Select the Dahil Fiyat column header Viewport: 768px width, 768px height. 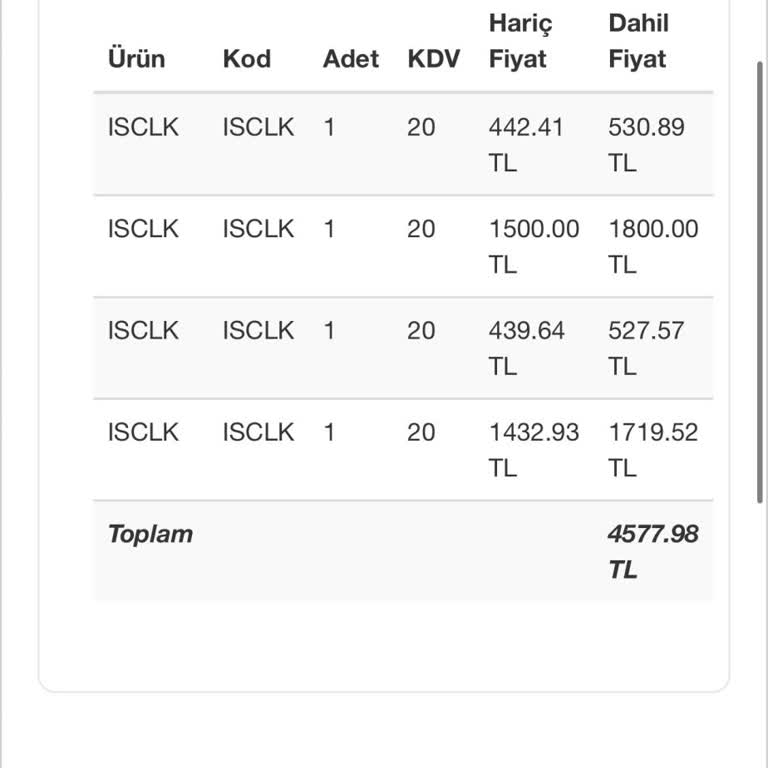coord(638,41)
